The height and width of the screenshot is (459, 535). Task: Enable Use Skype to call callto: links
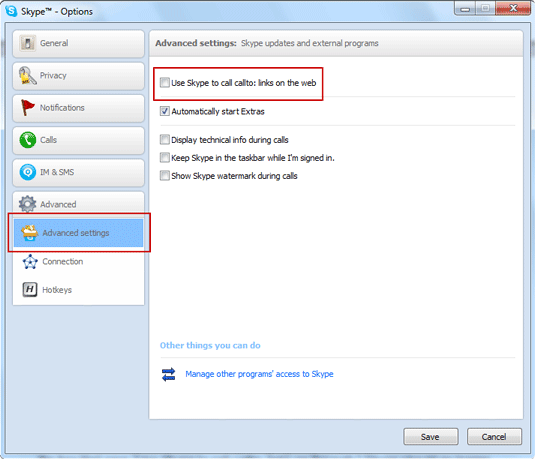[164, 83]
